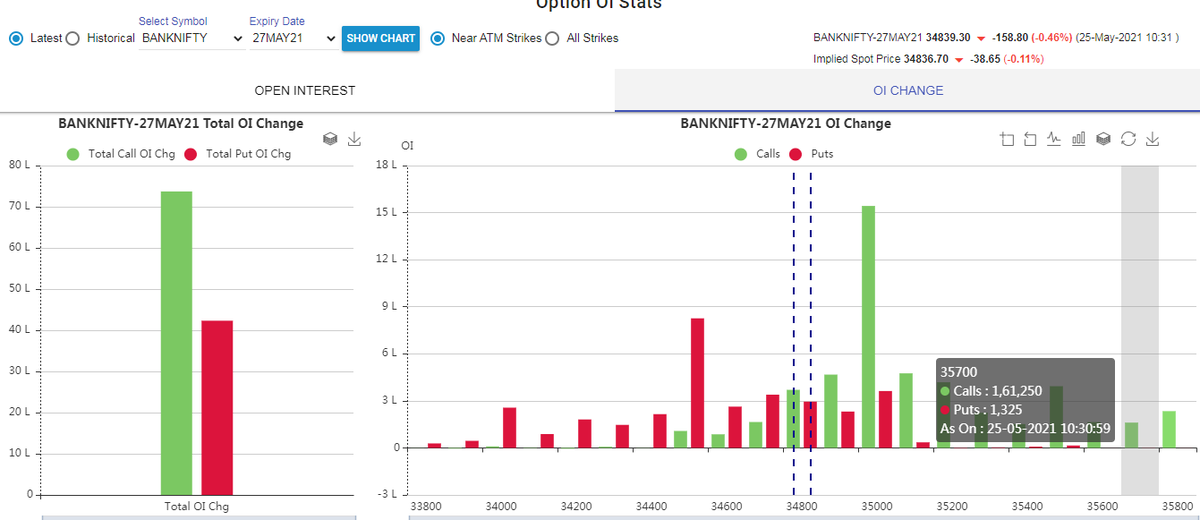Click the Expiry Date label
Screen dimensions: 1200x520
pos(277,21)
